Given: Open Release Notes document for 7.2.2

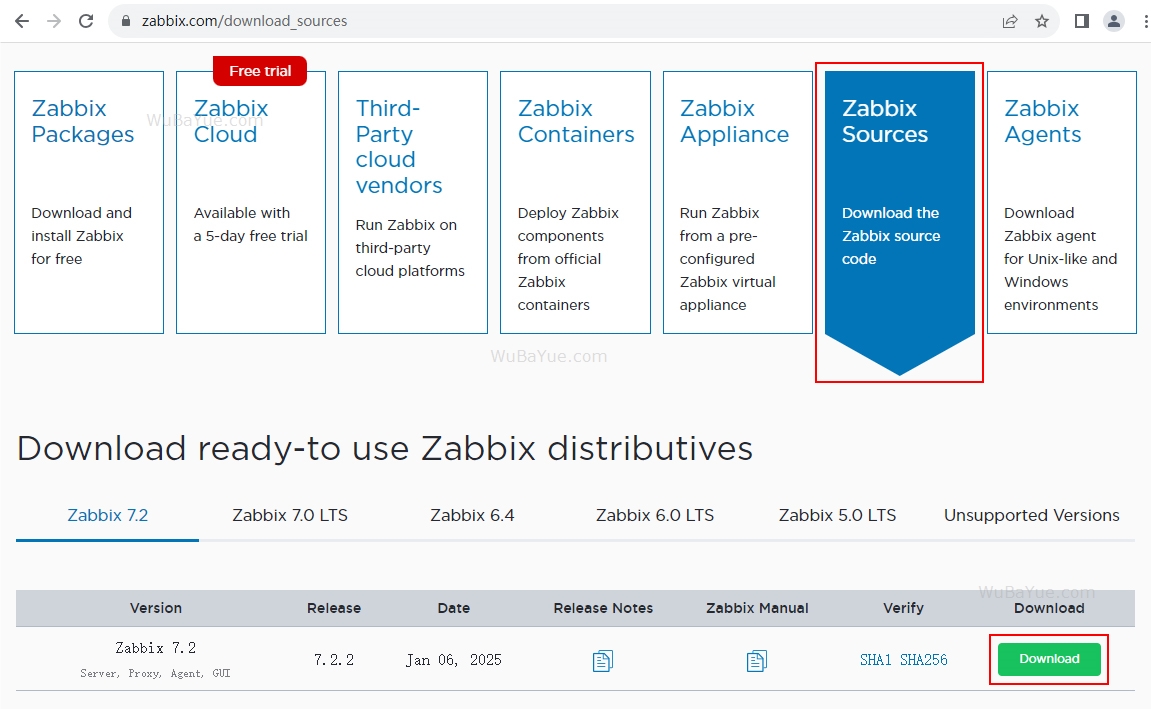Looking at the screenshot, I should coord(603,661).
